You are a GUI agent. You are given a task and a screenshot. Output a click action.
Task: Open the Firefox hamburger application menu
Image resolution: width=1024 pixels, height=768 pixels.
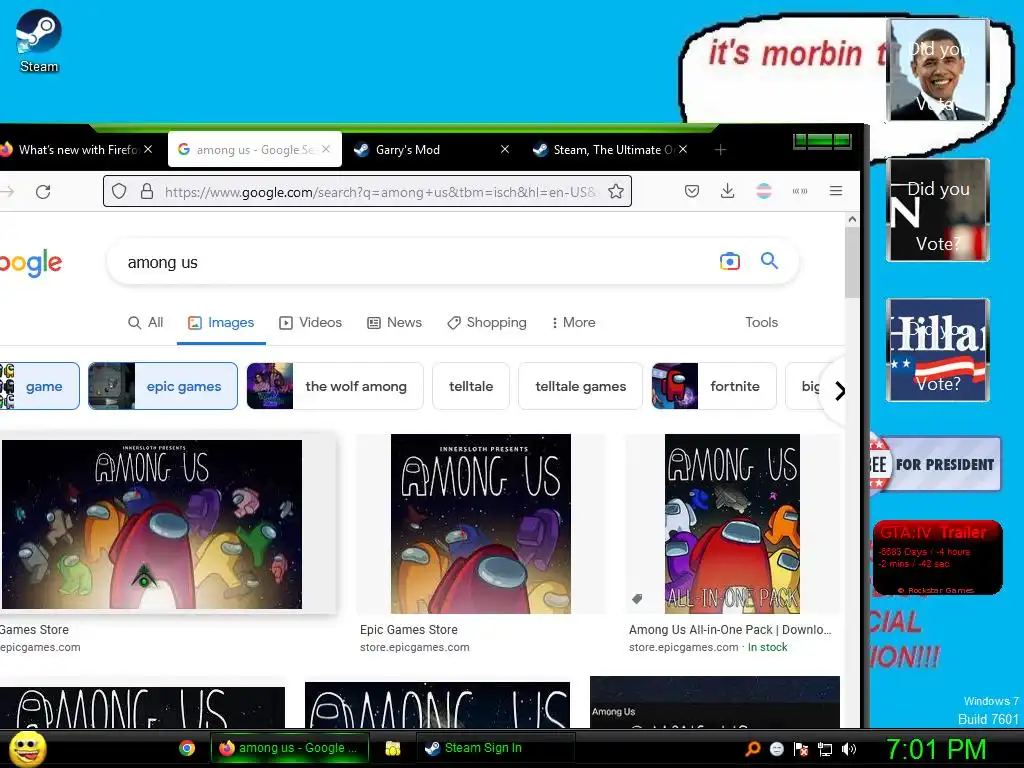(x=835, y=191)
